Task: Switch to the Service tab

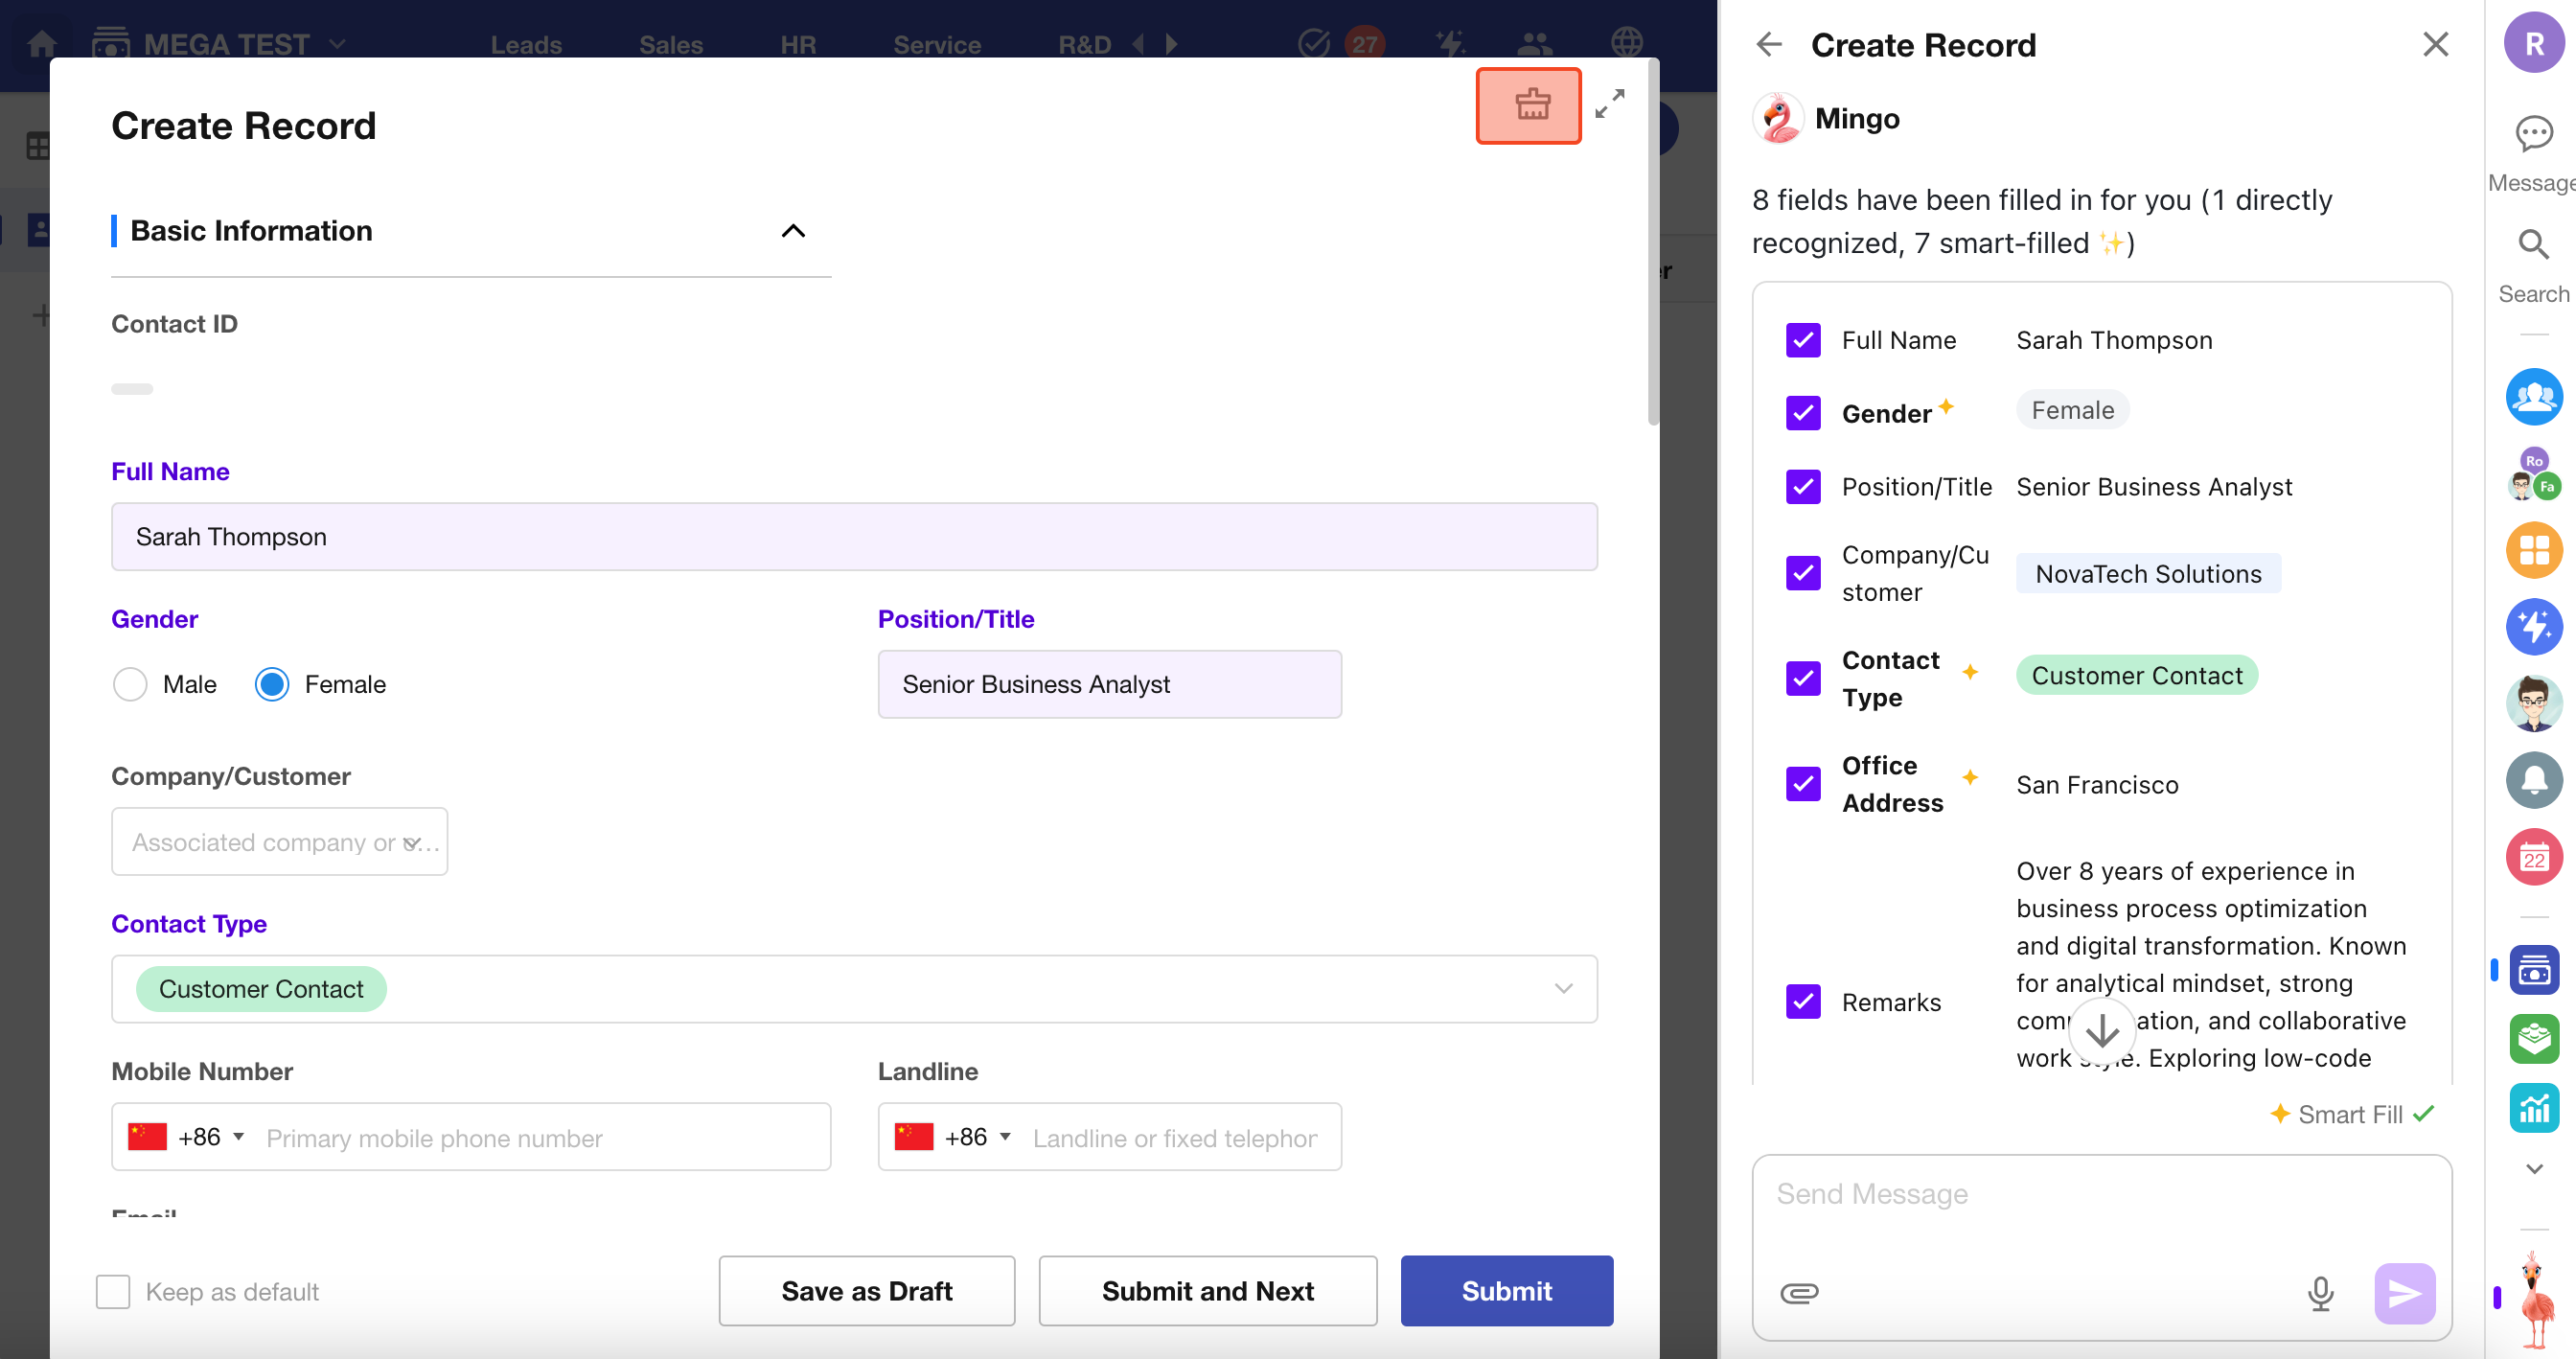Action: (x=936, y=45)
